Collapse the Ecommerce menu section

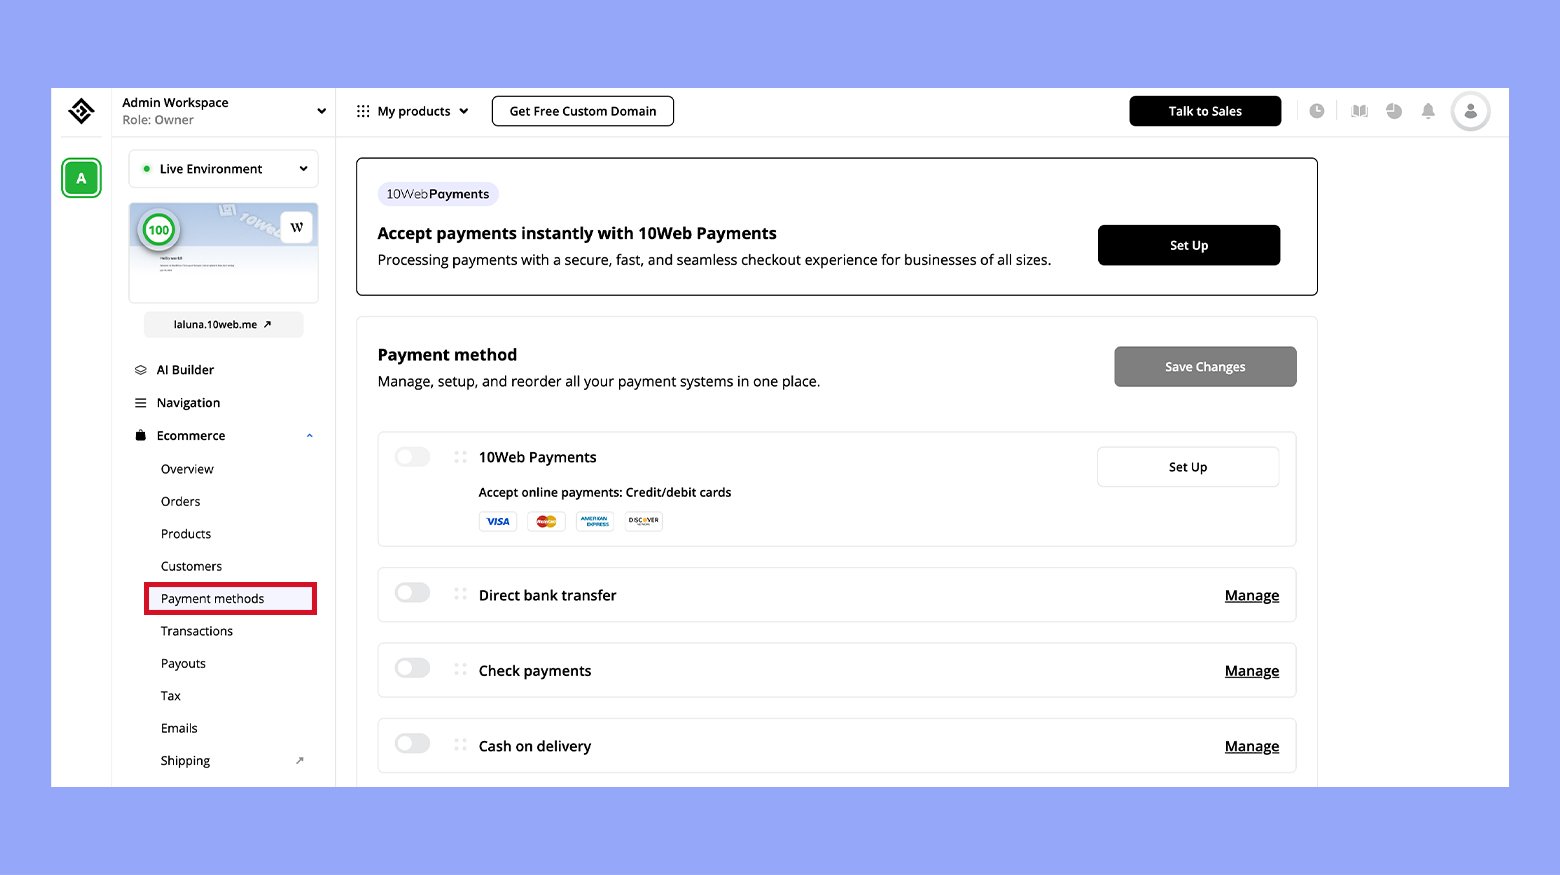(x=309, y=436)
